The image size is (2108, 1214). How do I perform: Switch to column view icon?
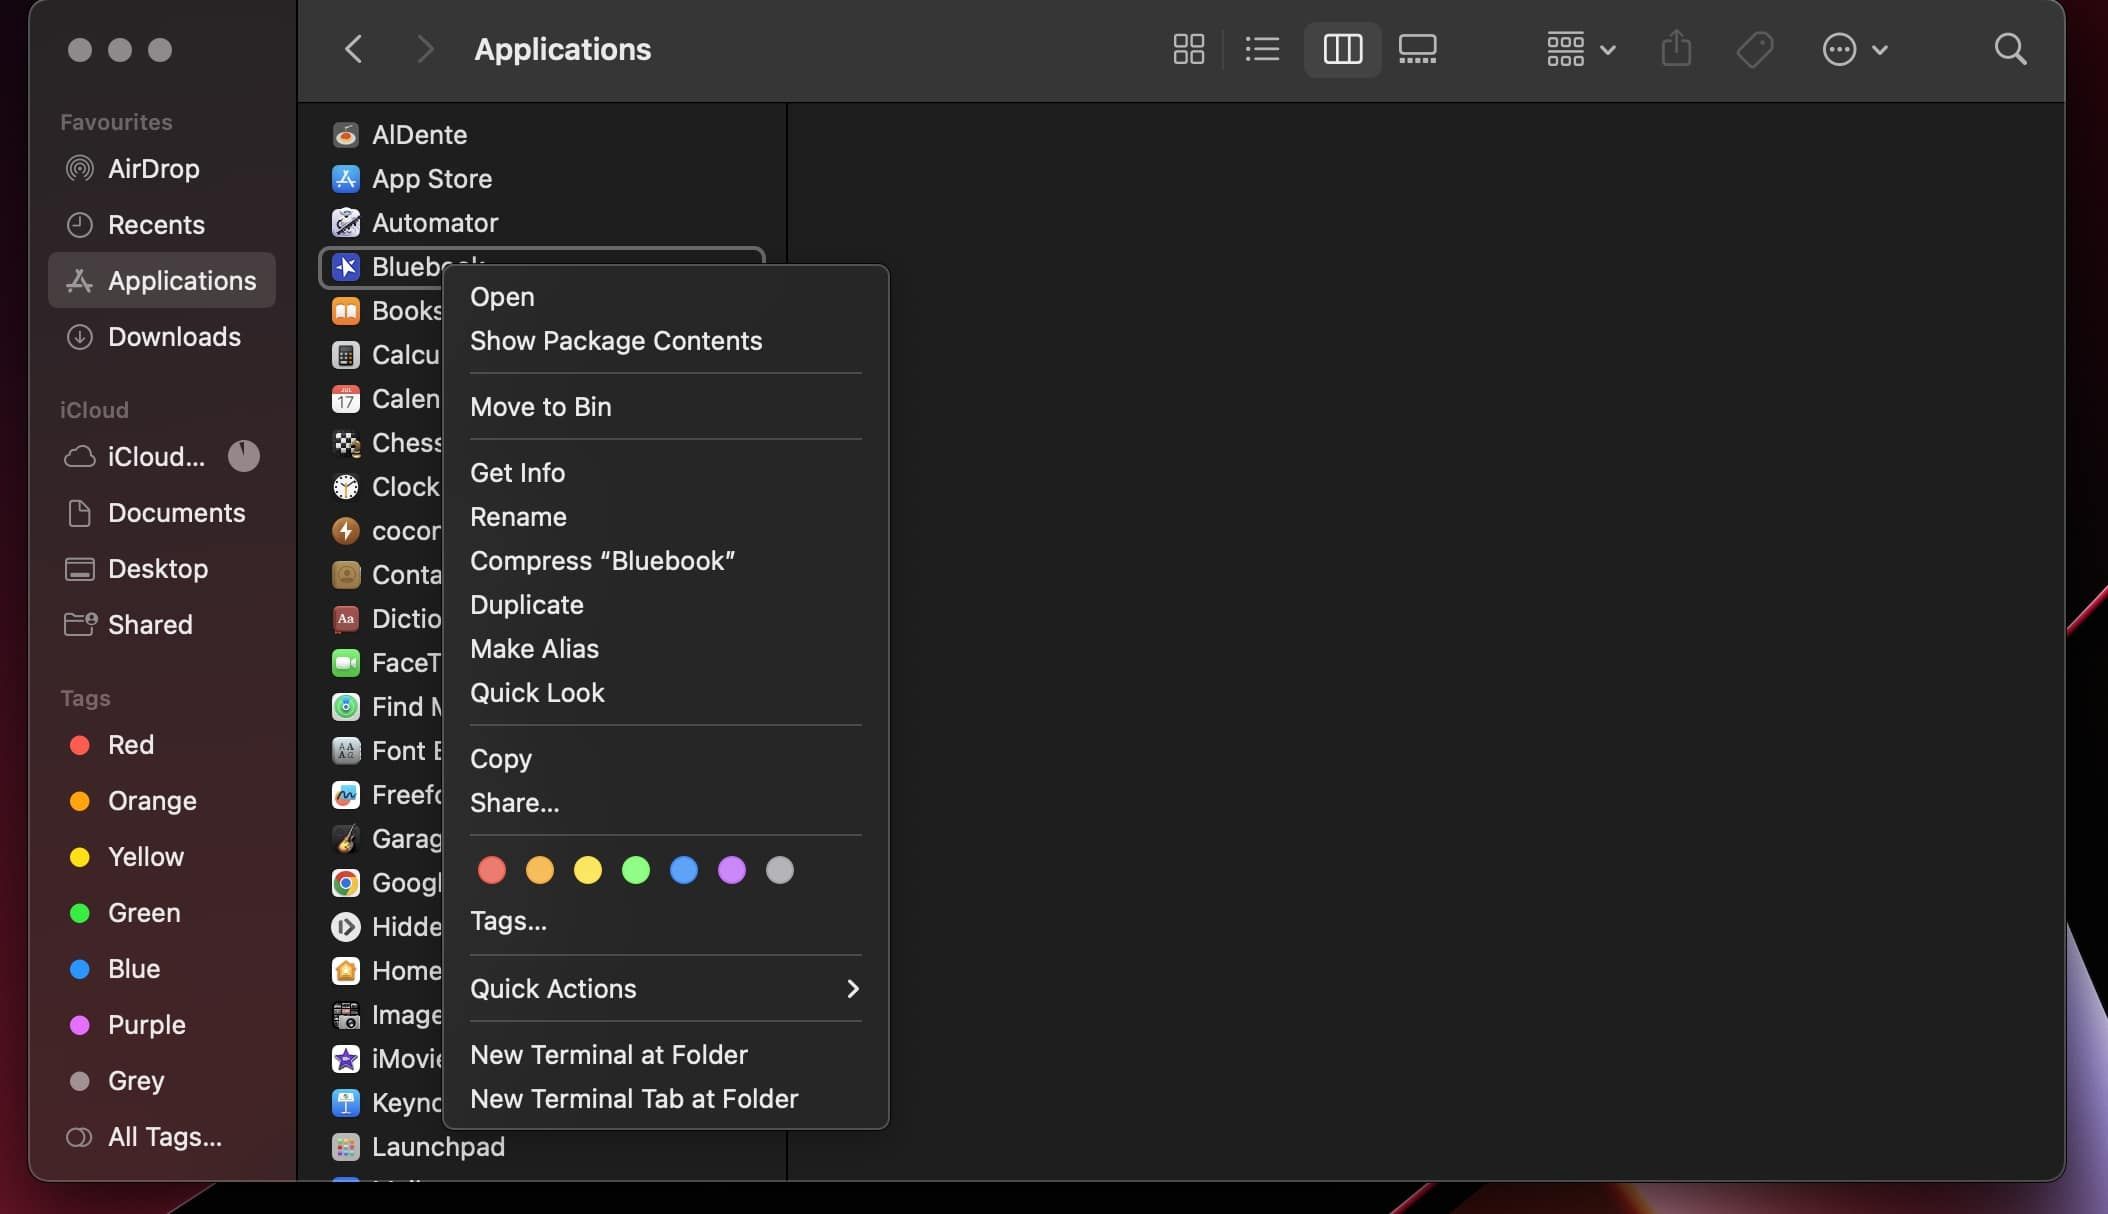[1341, 49]
